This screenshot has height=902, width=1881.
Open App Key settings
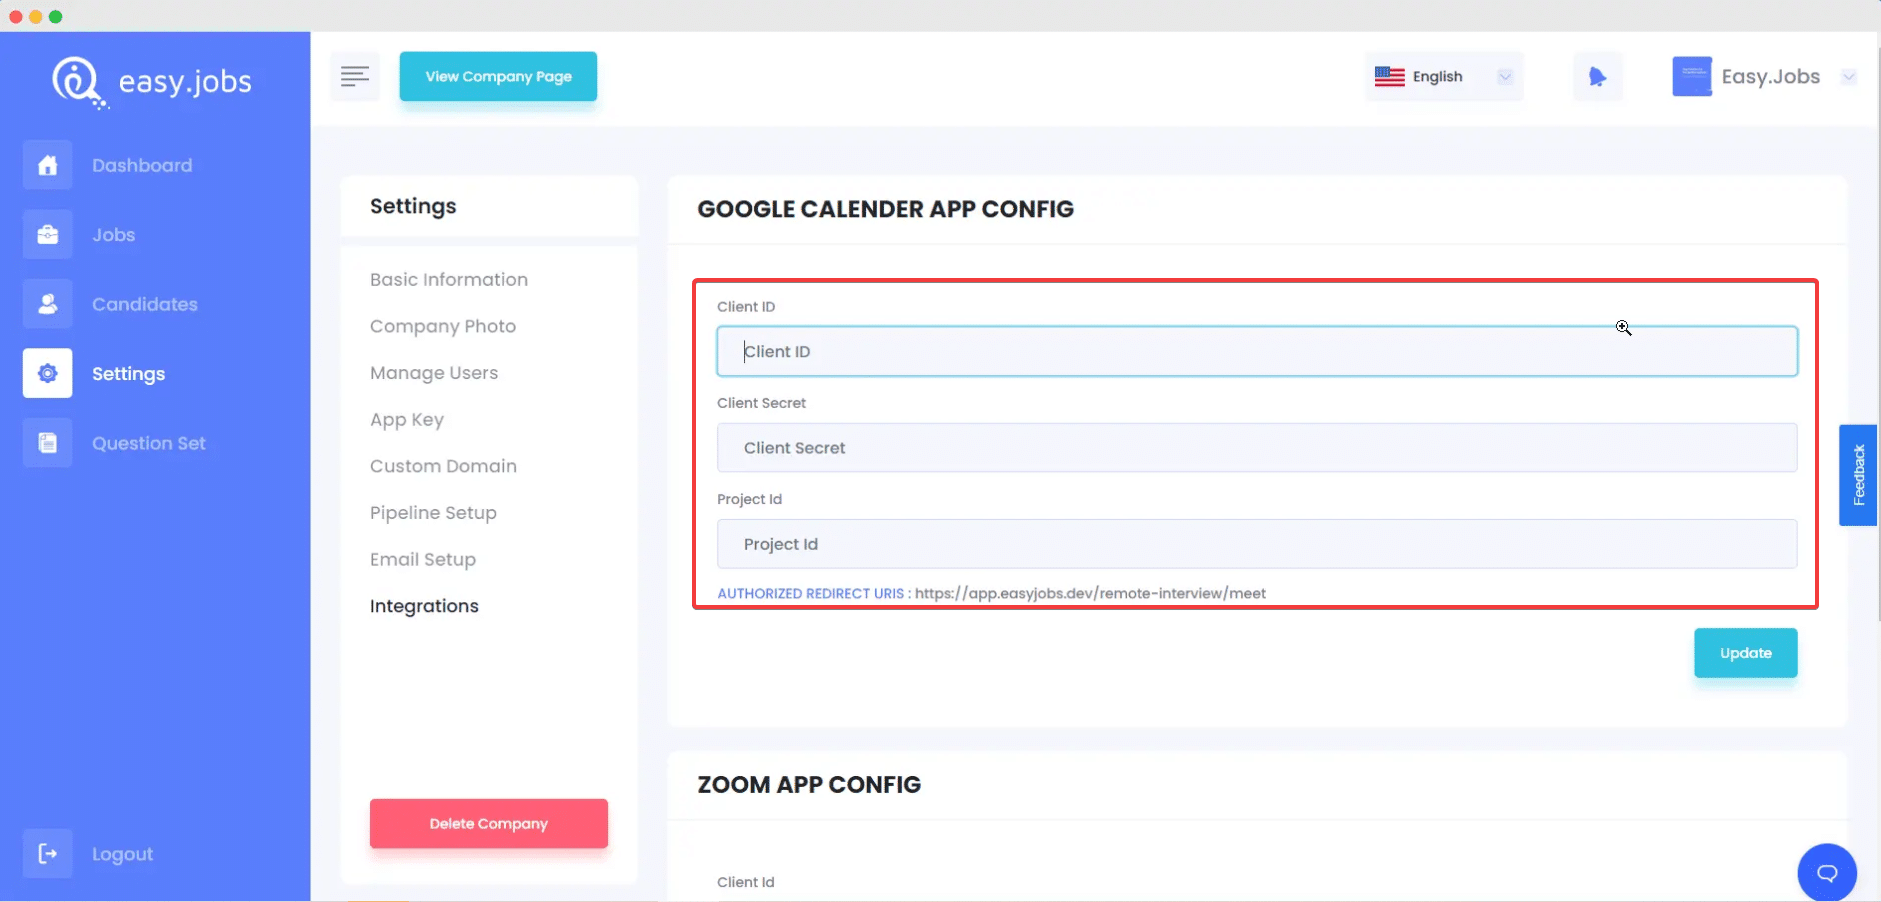tap(407, 420)
